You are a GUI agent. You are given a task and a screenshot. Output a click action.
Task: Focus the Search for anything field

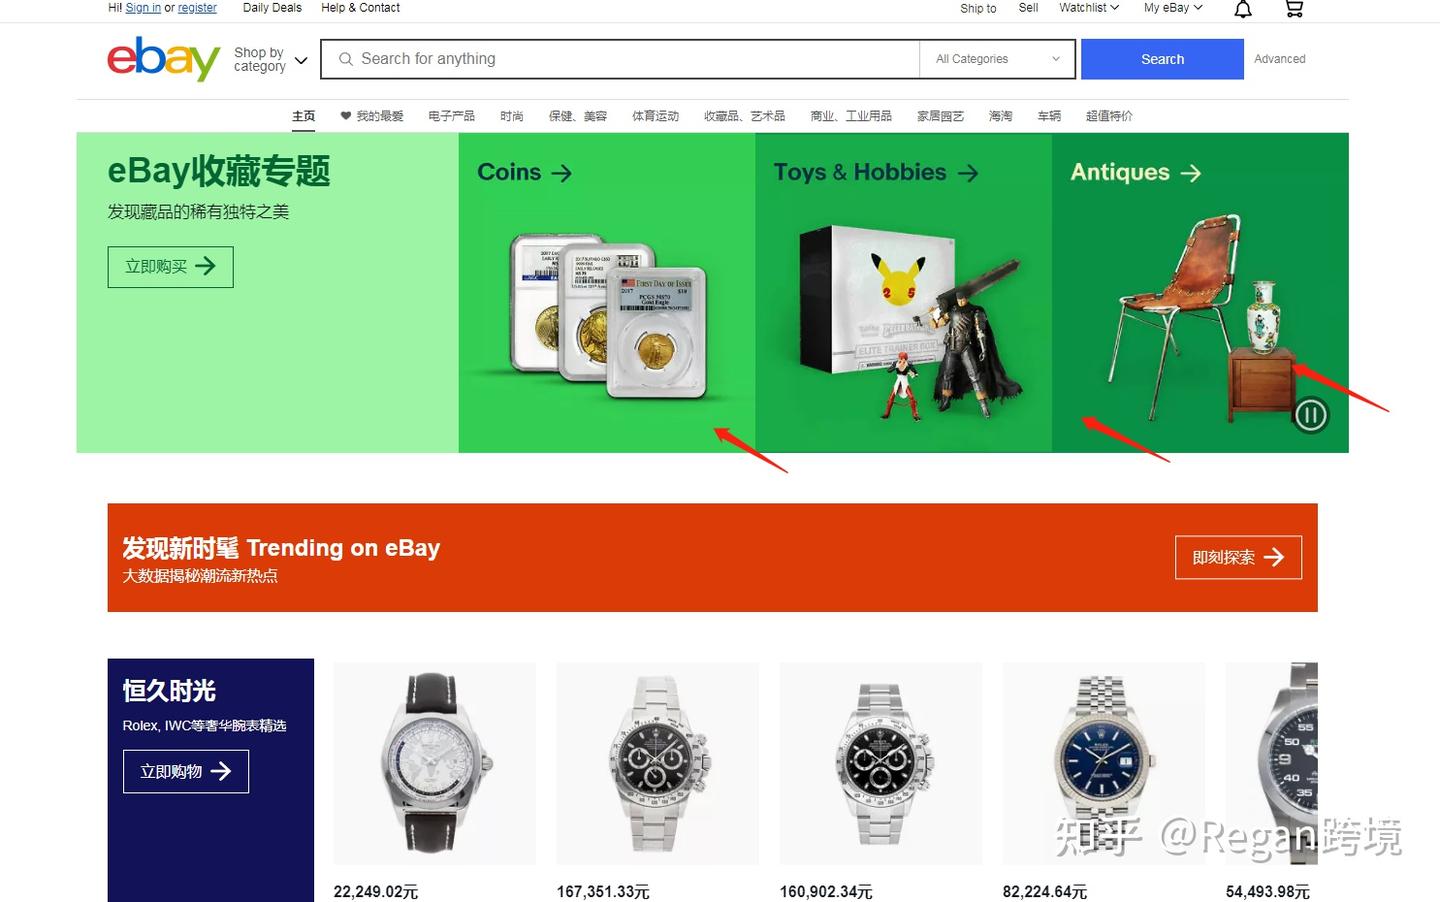[x=620, y=59]
